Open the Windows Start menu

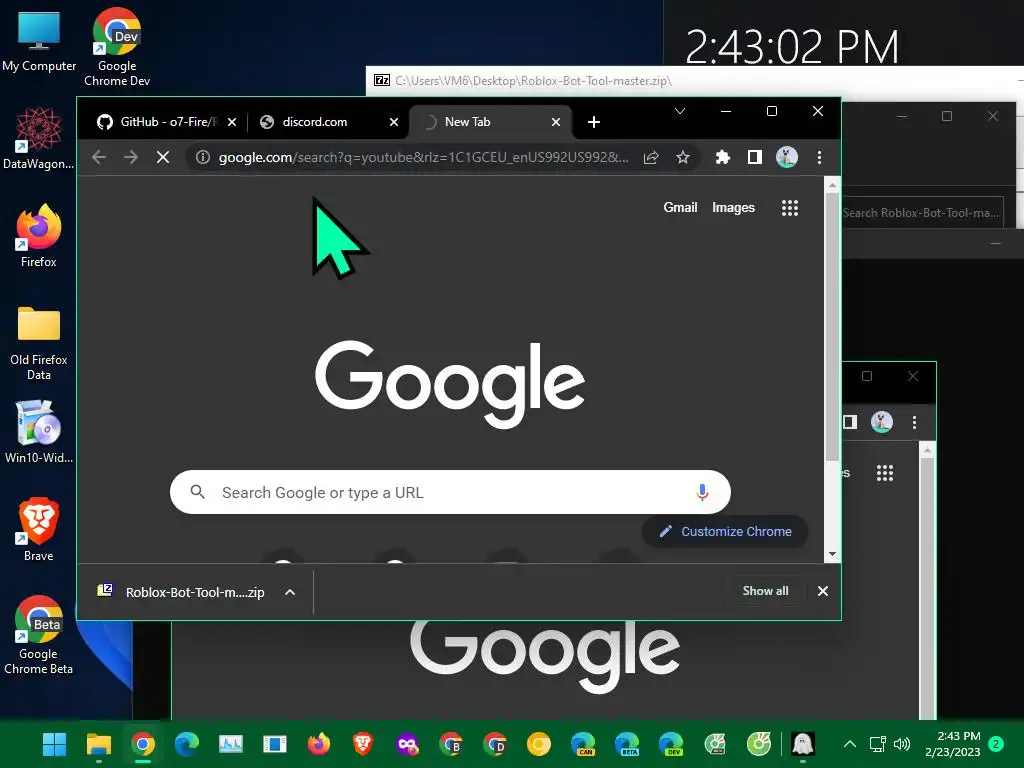coord(54,744)
